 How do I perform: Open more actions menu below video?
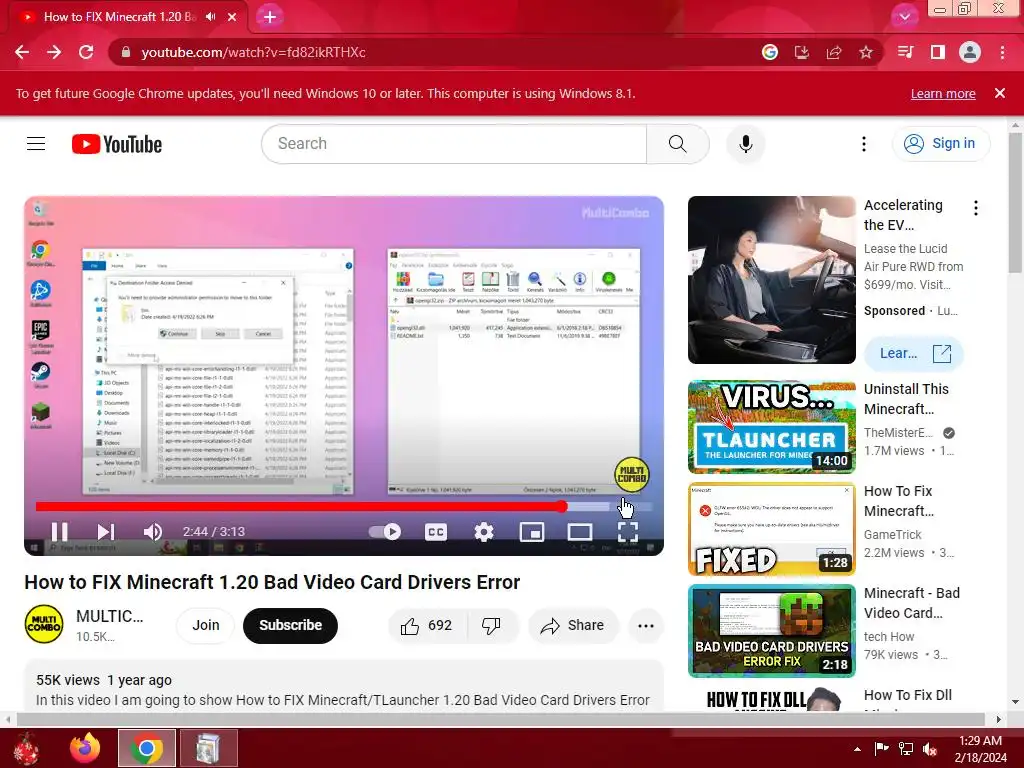tap(645, 626)
